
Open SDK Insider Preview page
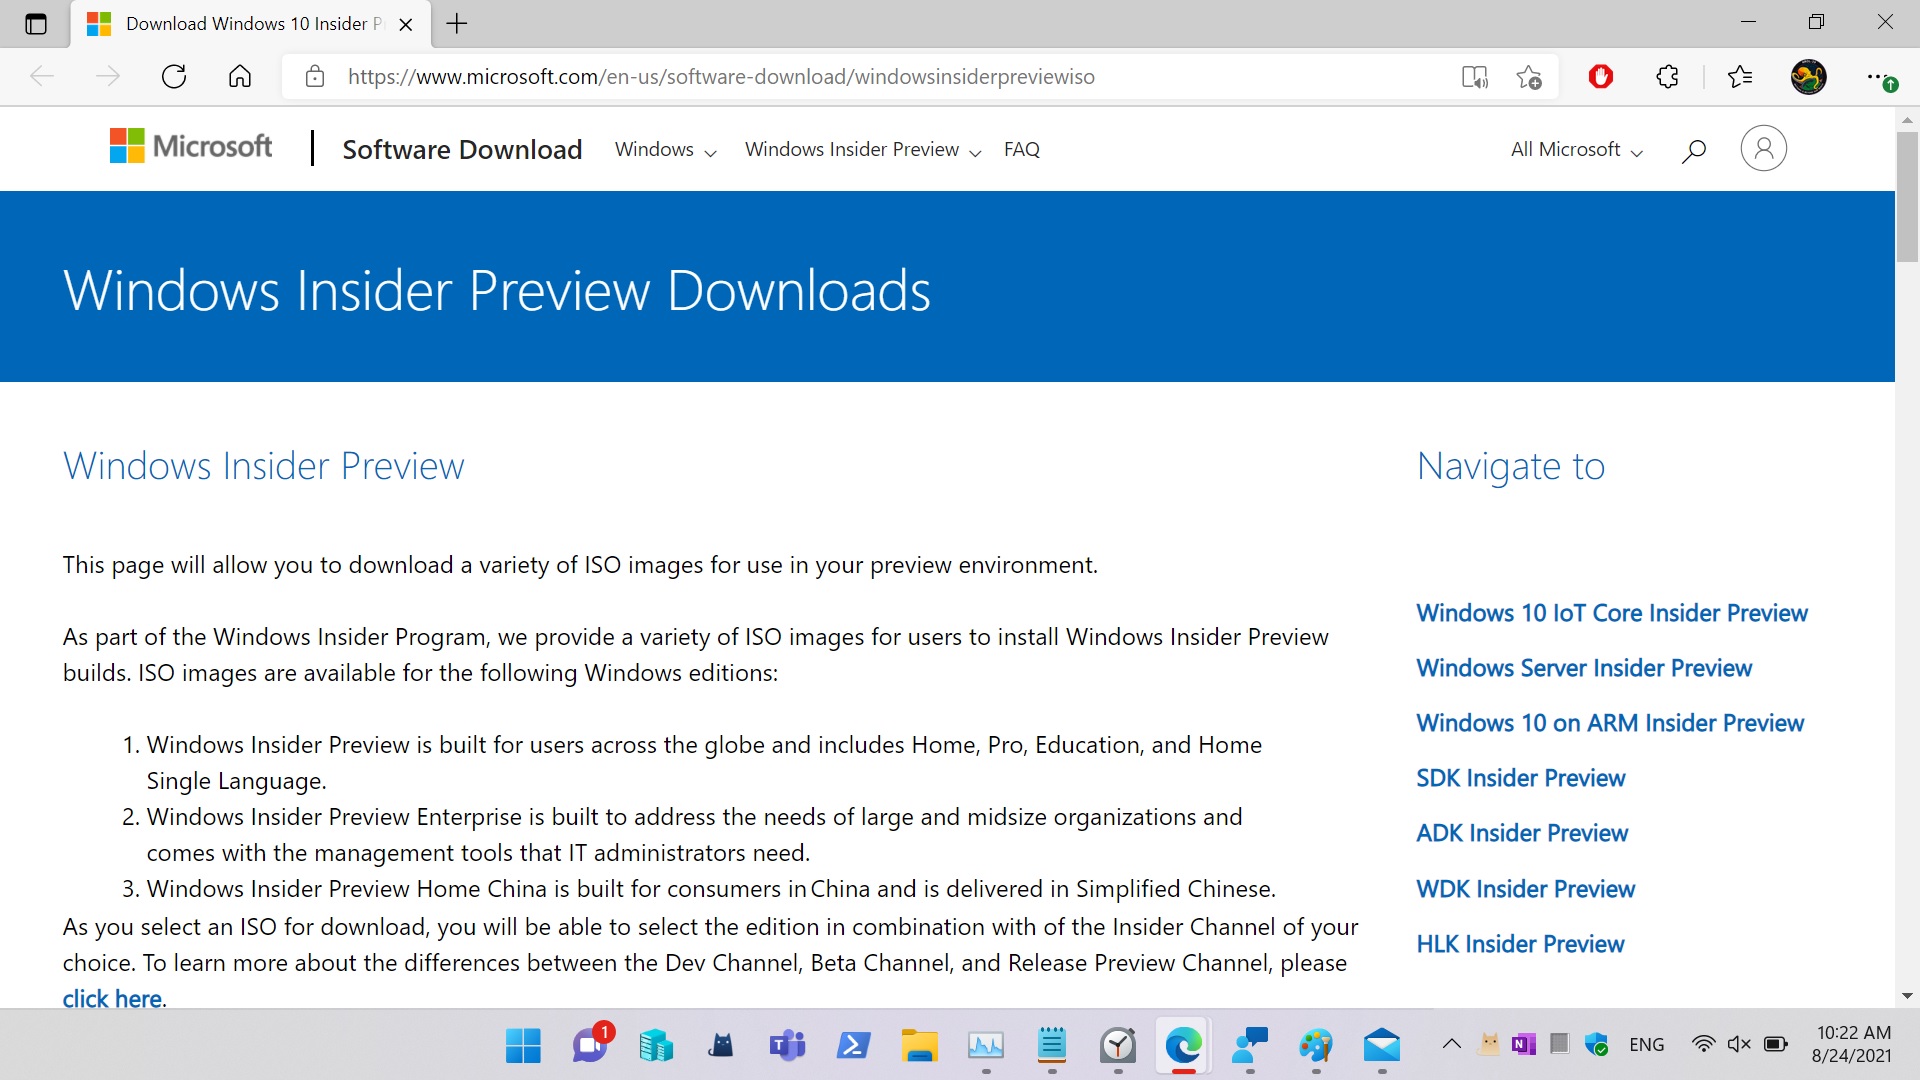tap(1520, 778)
